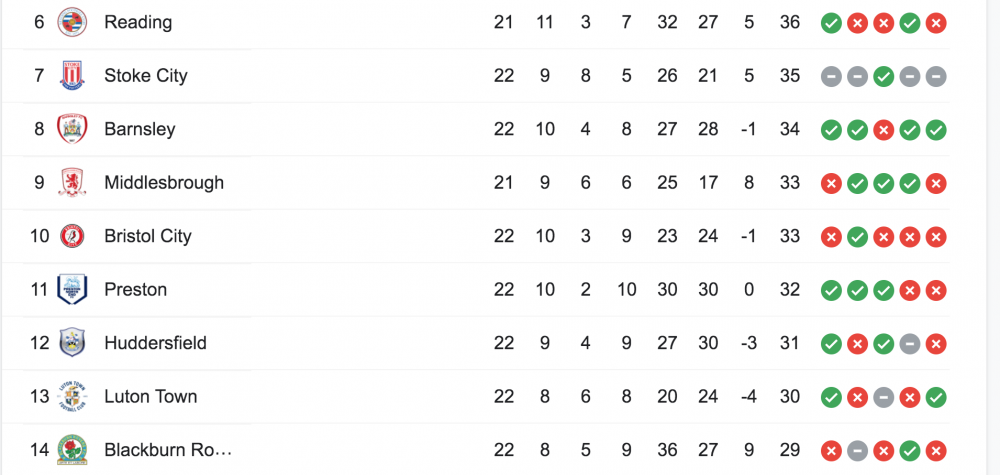Click the Preston club crest icon
This screenshot has height=475, width=1000.
point(72,290)
